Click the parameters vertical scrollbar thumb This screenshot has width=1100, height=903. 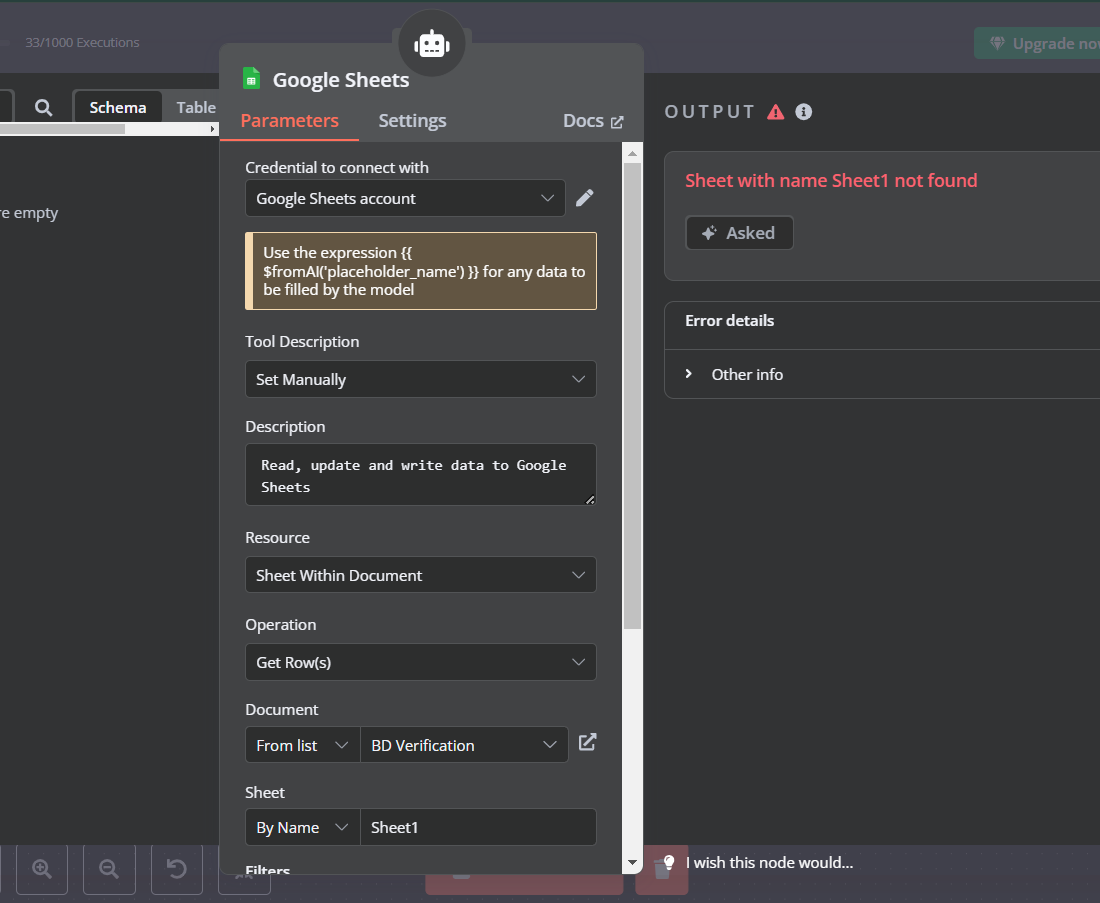click(x=632, y=396)
